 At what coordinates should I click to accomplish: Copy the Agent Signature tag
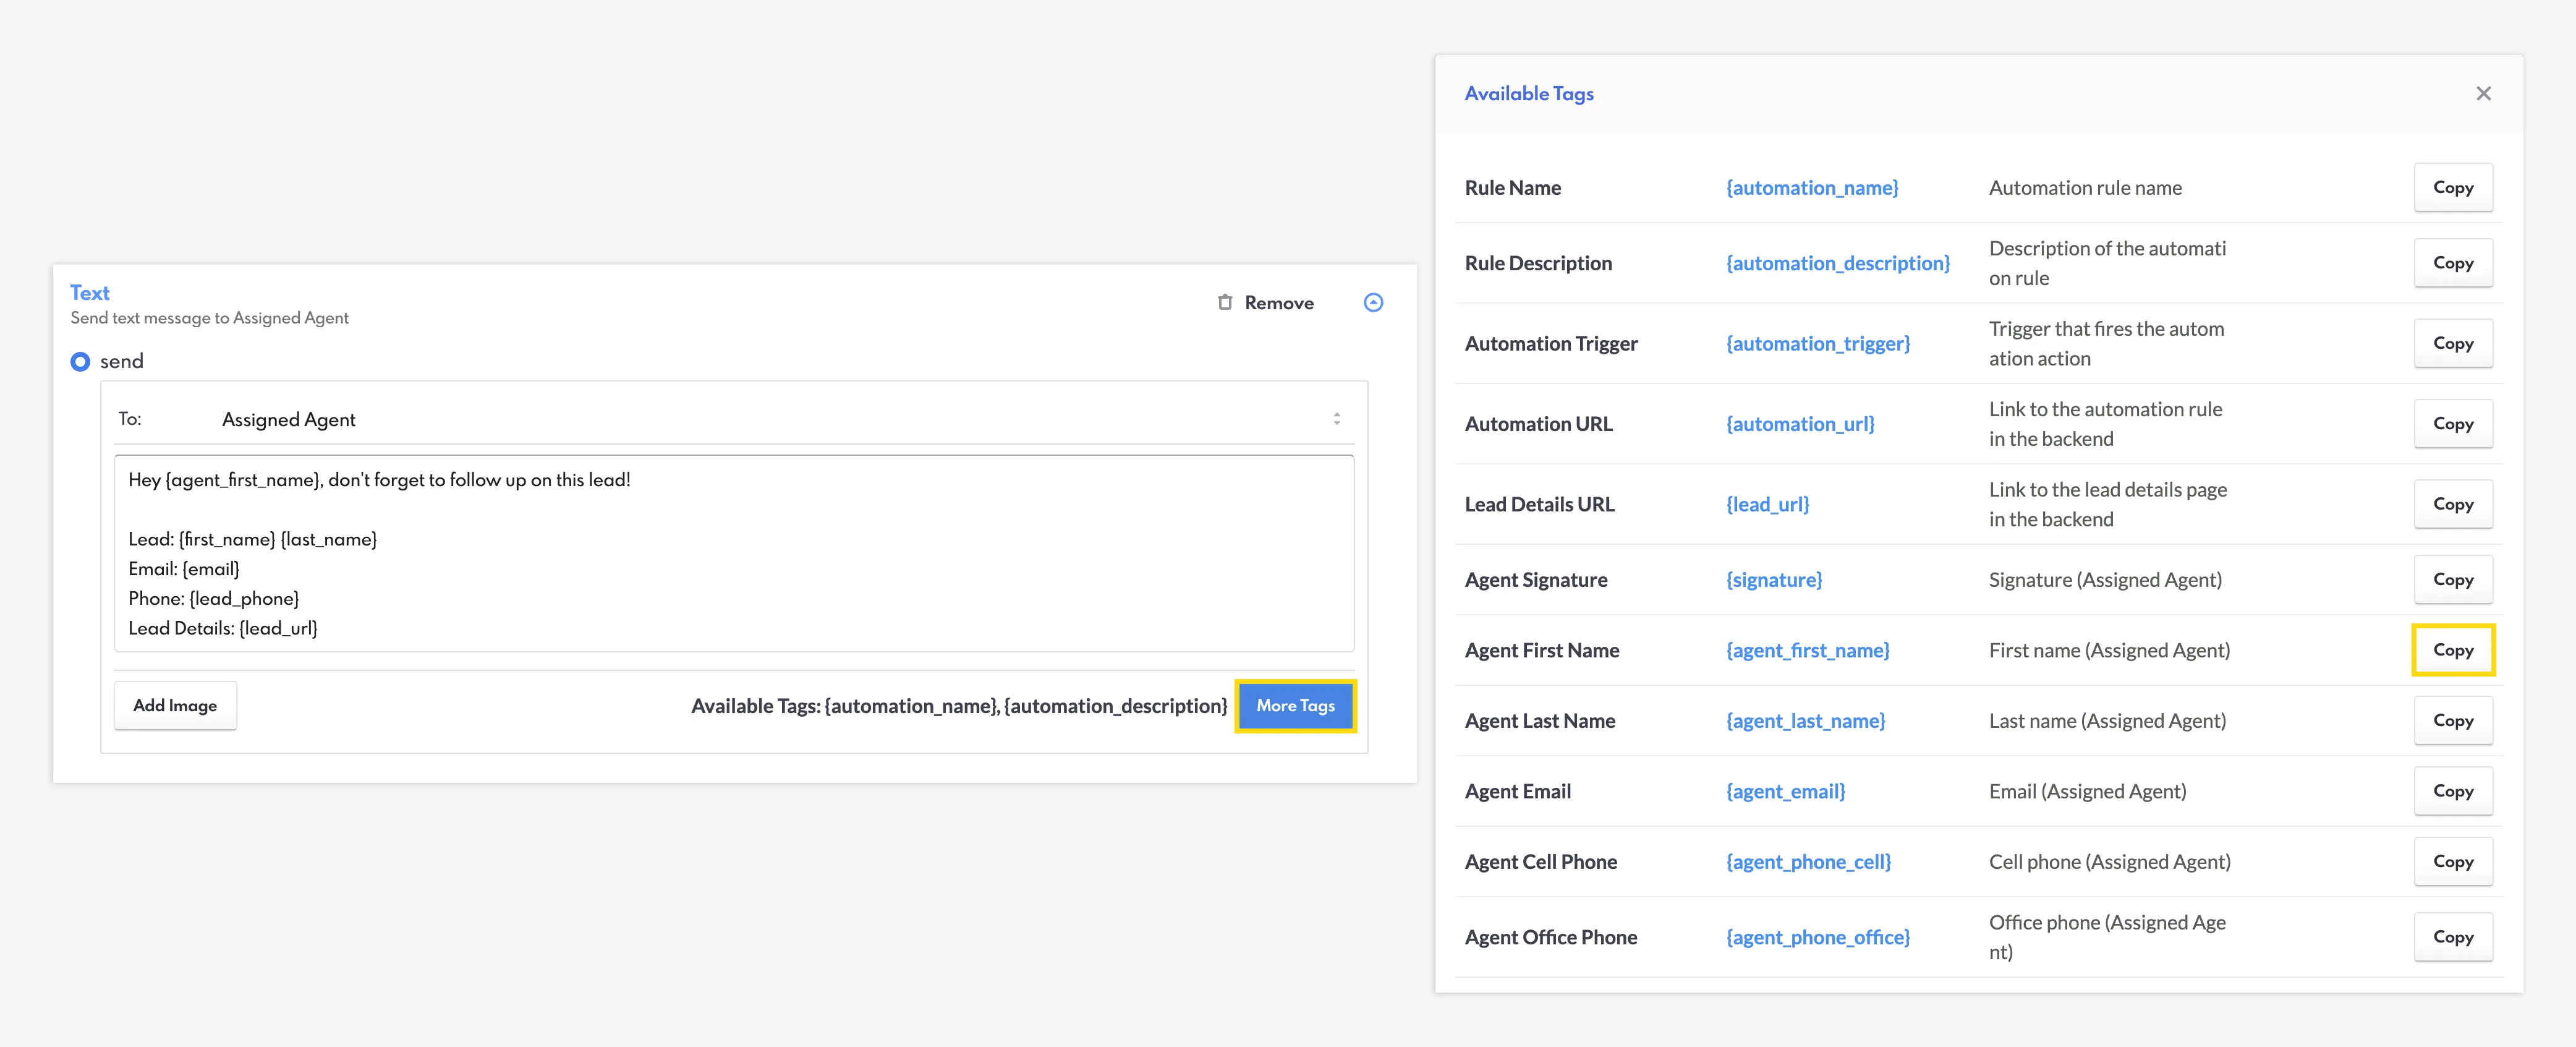pyautogui.click(x=2453, y=580)
